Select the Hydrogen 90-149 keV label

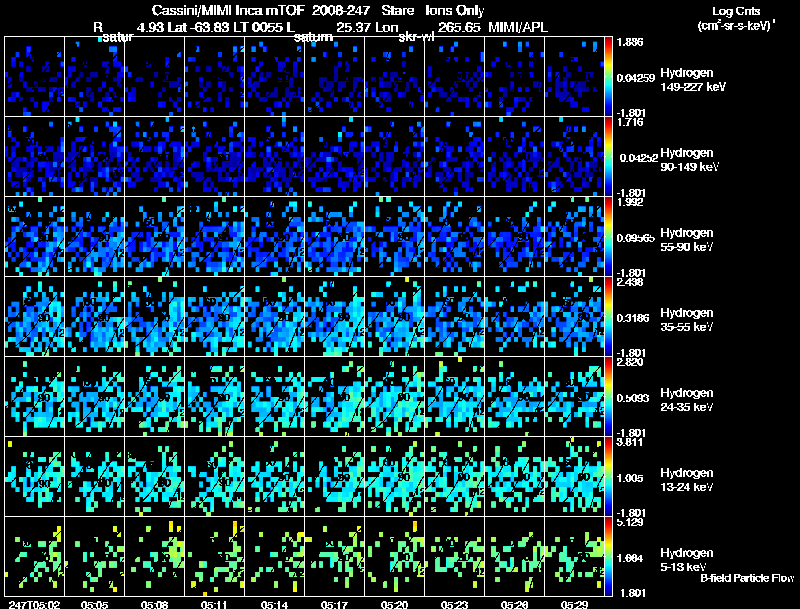[689, 160]
